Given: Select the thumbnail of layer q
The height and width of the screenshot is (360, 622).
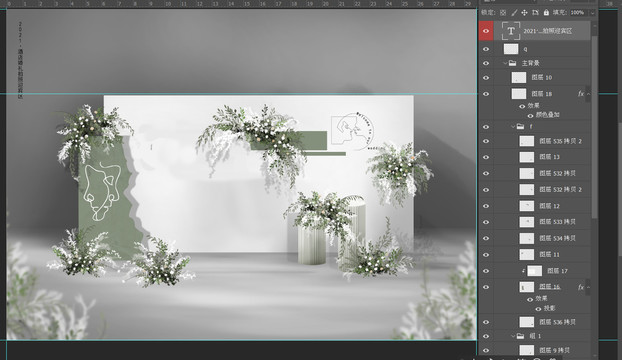Looking at the screenshot, I should coord(511,49).
